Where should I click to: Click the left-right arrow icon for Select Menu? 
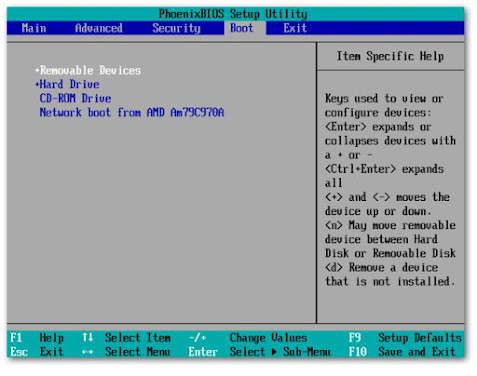[x=88, y=352]
